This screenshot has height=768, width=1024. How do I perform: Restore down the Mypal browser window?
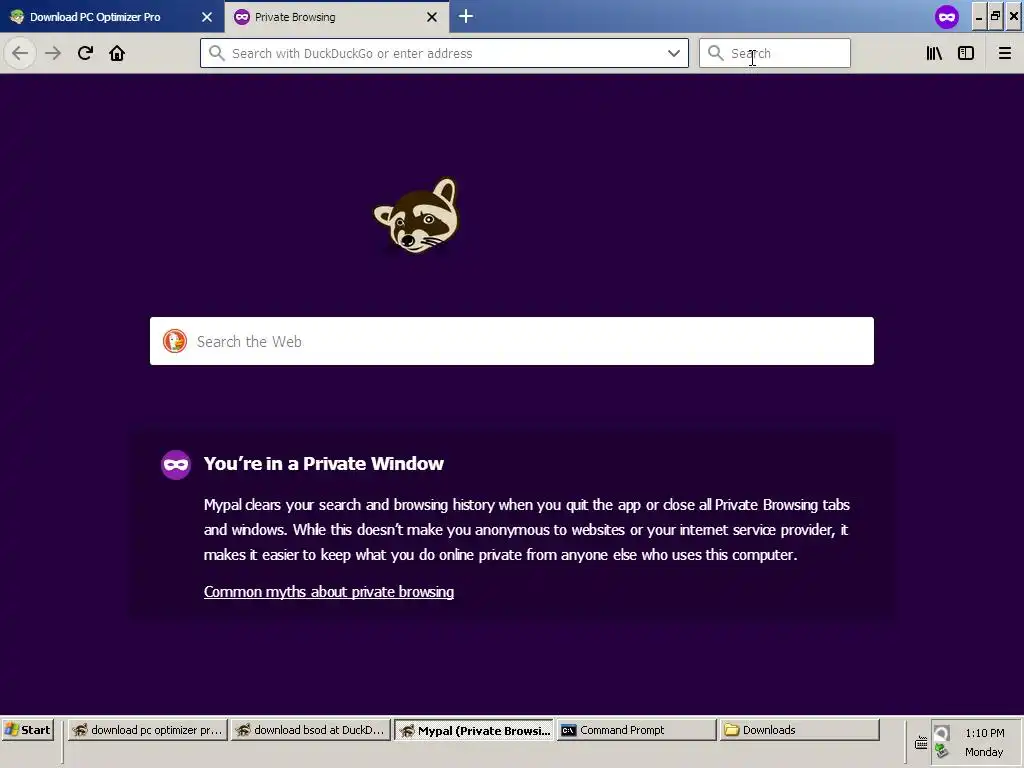(996, 17)
